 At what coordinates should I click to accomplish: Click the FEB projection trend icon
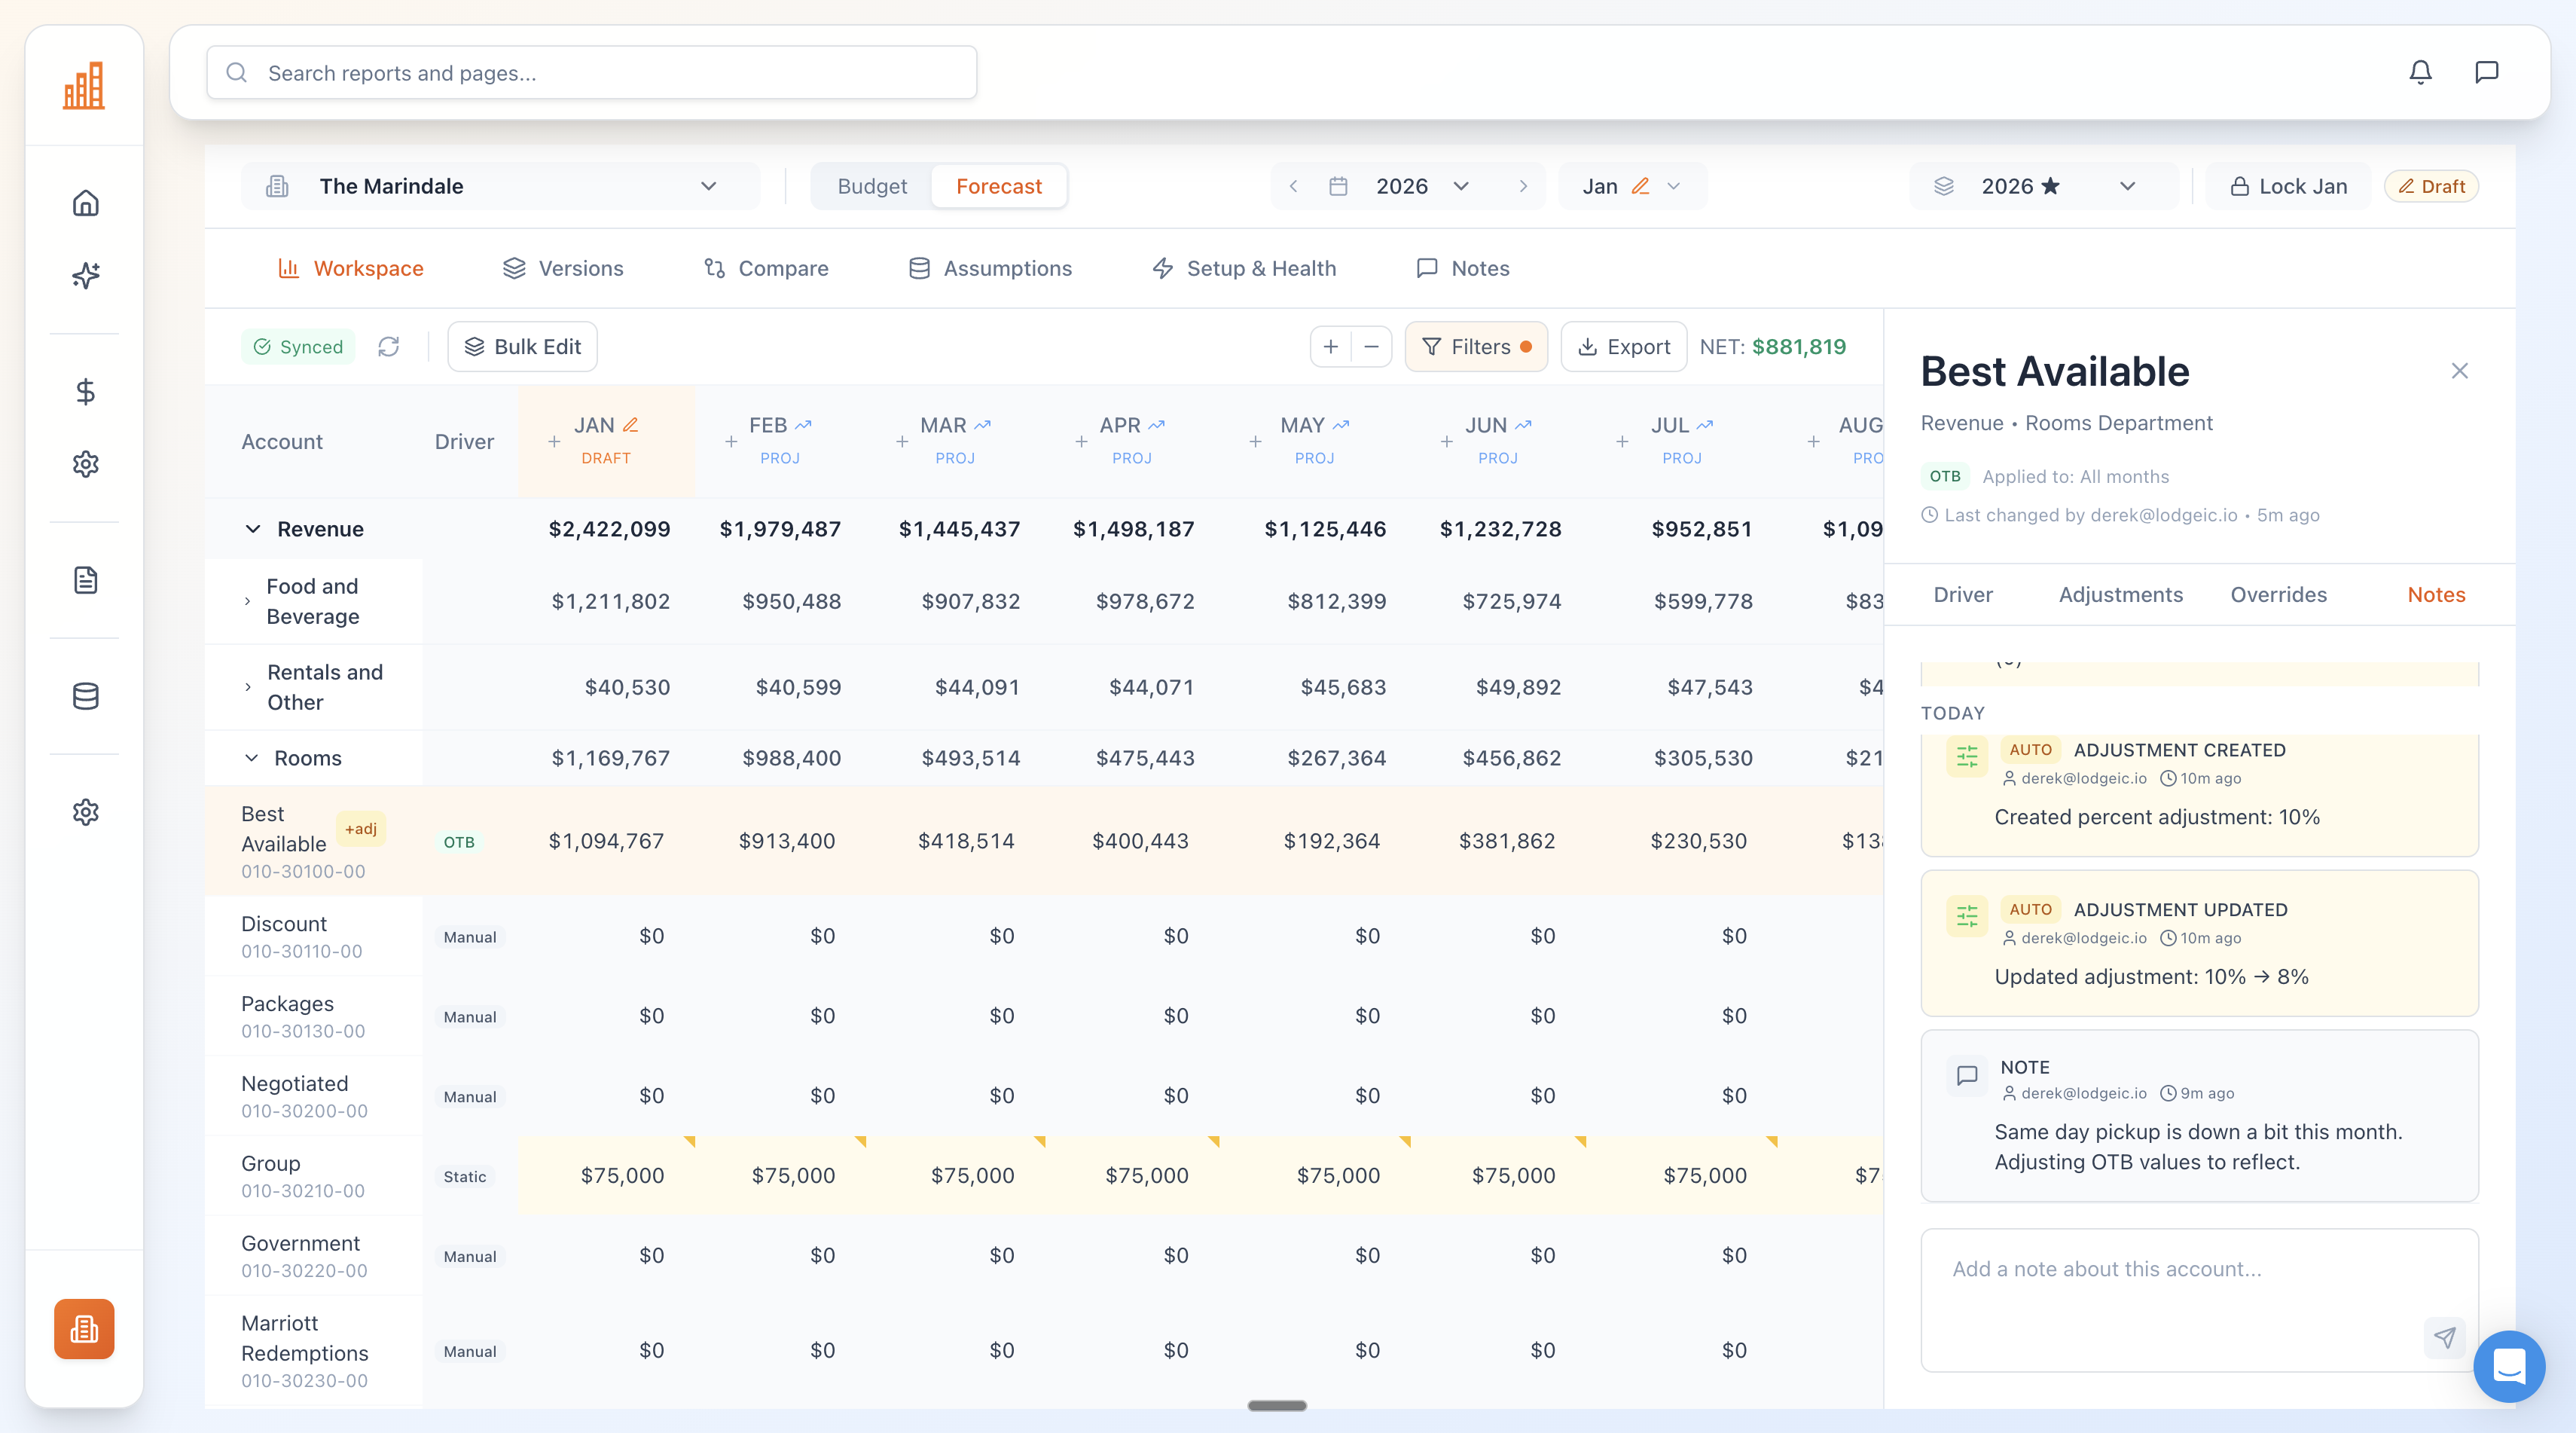pos(803,425)
